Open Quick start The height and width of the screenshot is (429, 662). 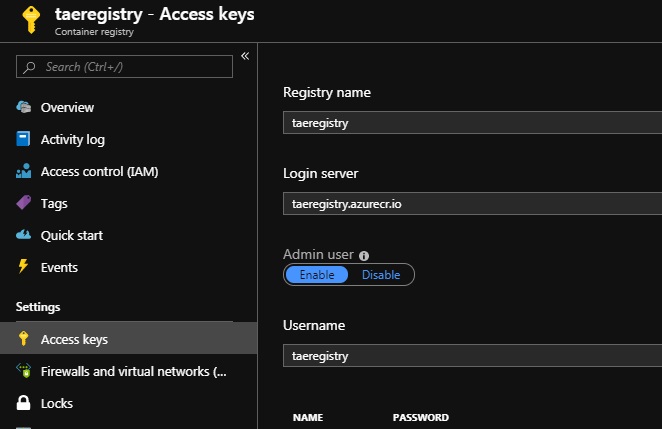tap(72, 236)
